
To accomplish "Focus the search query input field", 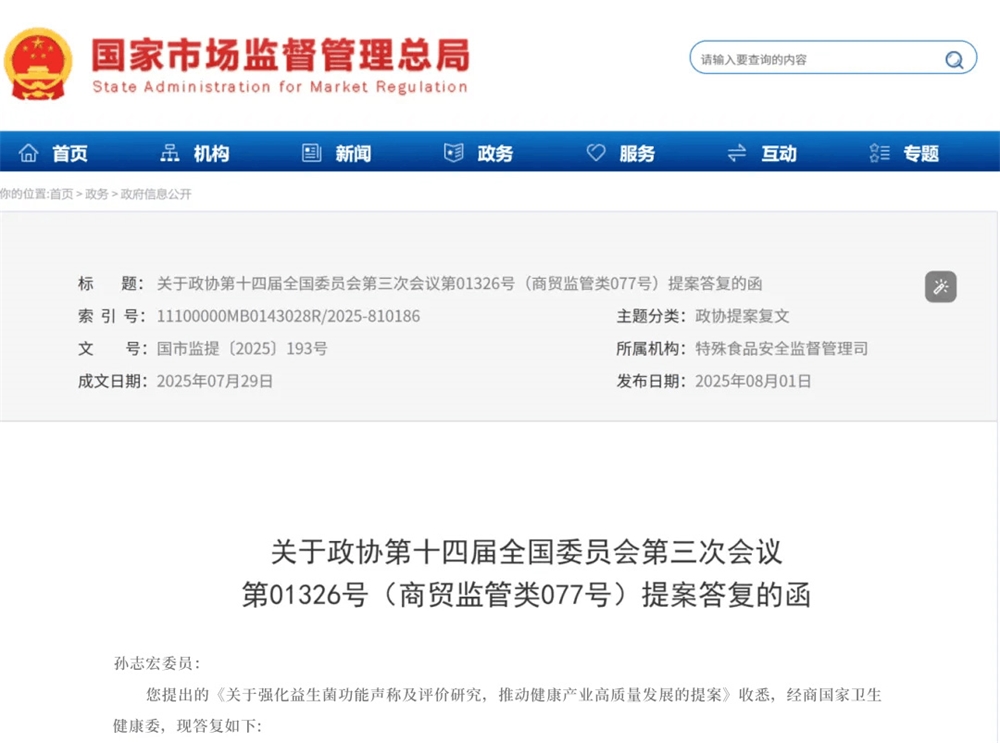I will point(815,59).
